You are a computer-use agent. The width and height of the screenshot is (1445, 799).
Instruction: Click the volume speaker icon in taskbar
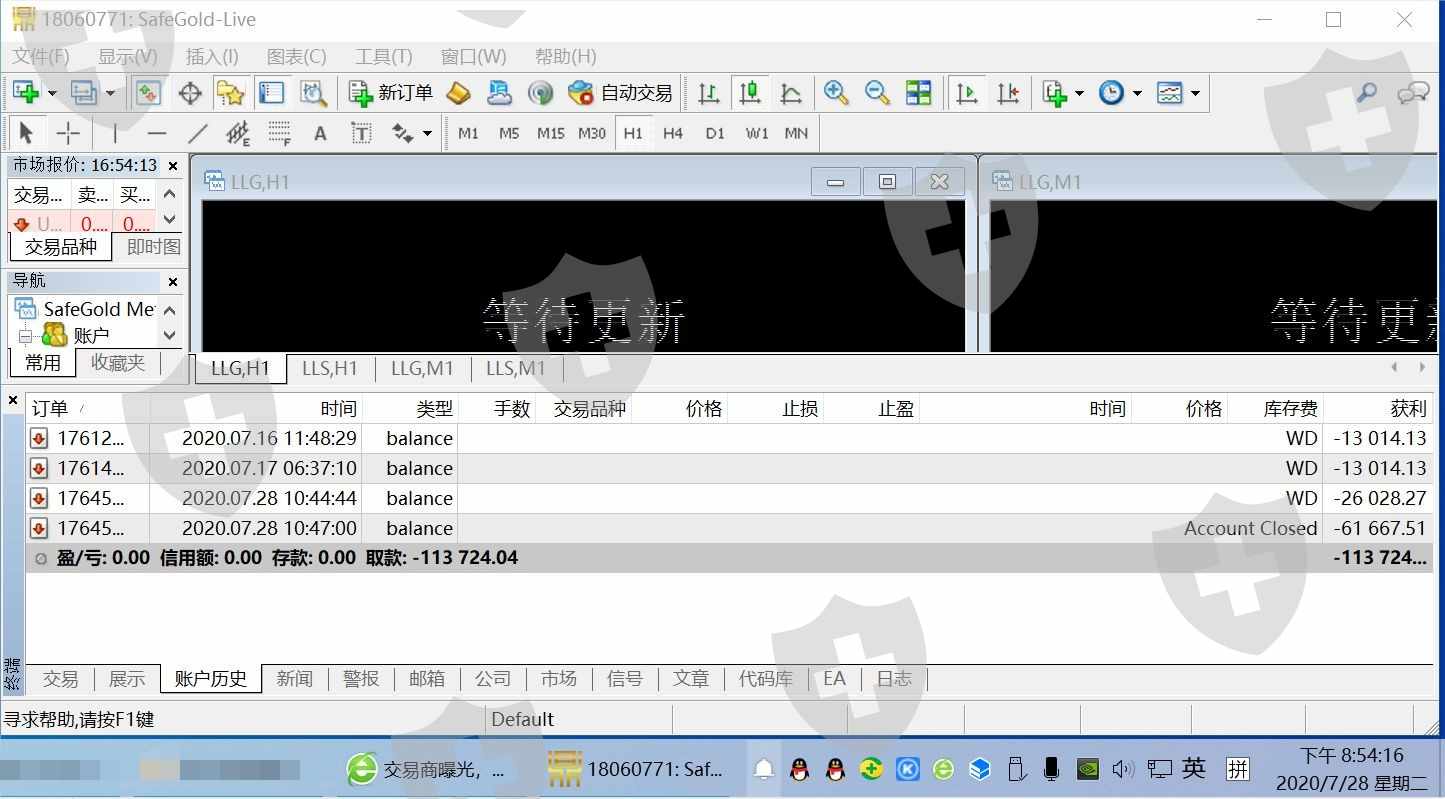1123,769
